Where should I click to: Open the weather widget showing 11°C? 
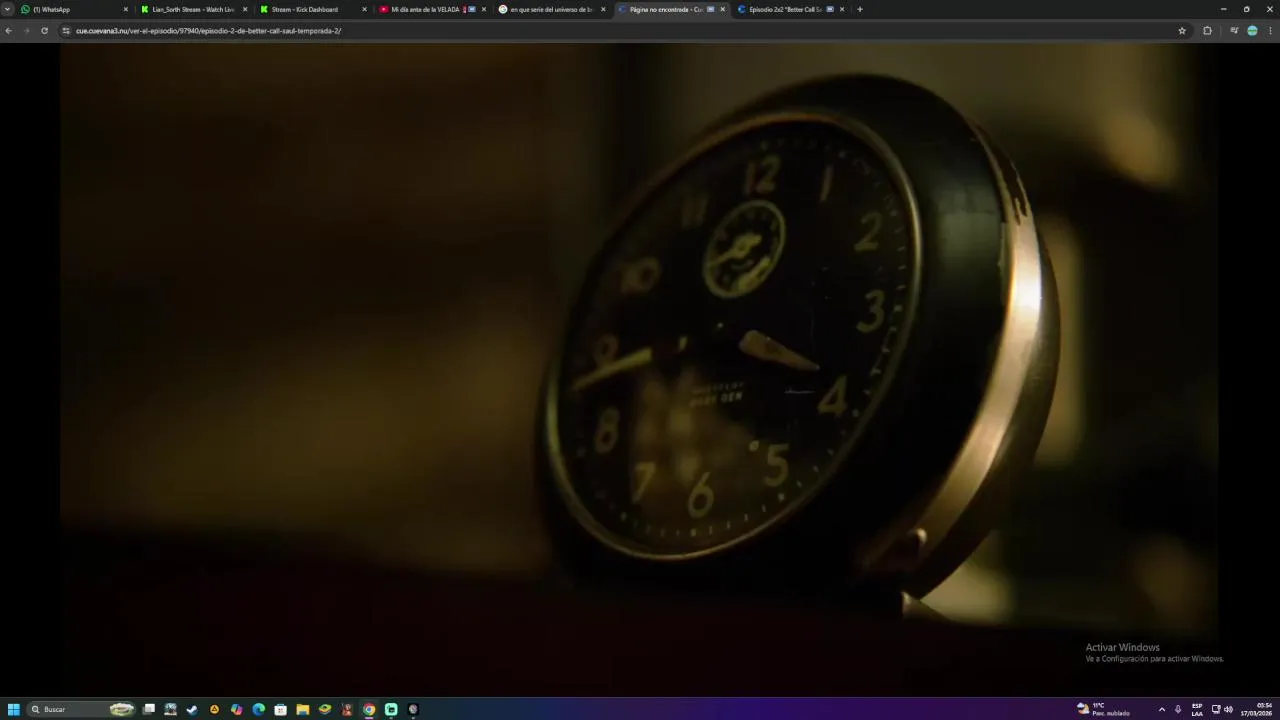point(1104,709)
